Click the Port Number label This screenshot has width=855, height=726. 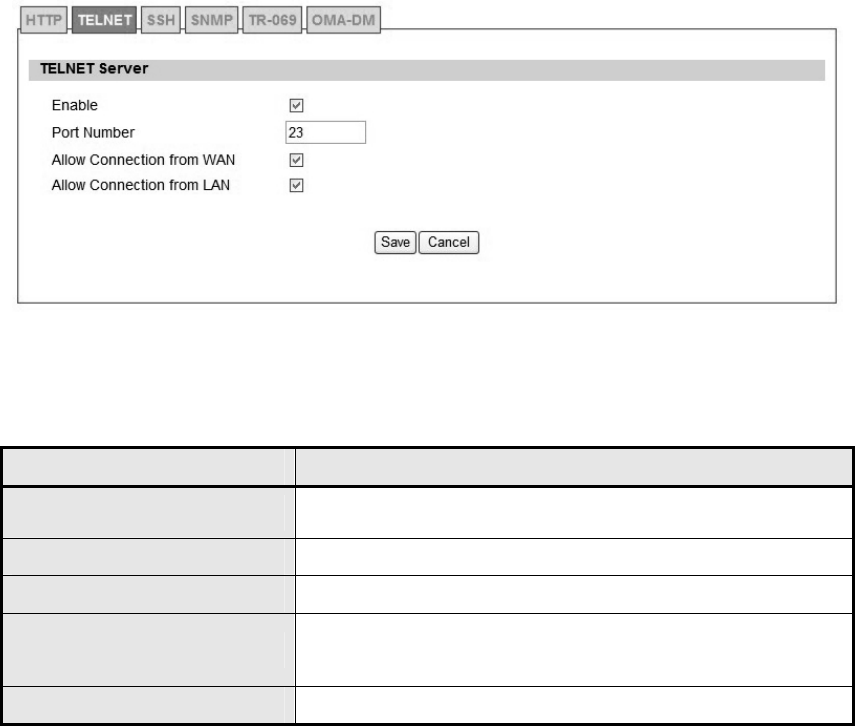pyautogui.click(x=93, y=133)
